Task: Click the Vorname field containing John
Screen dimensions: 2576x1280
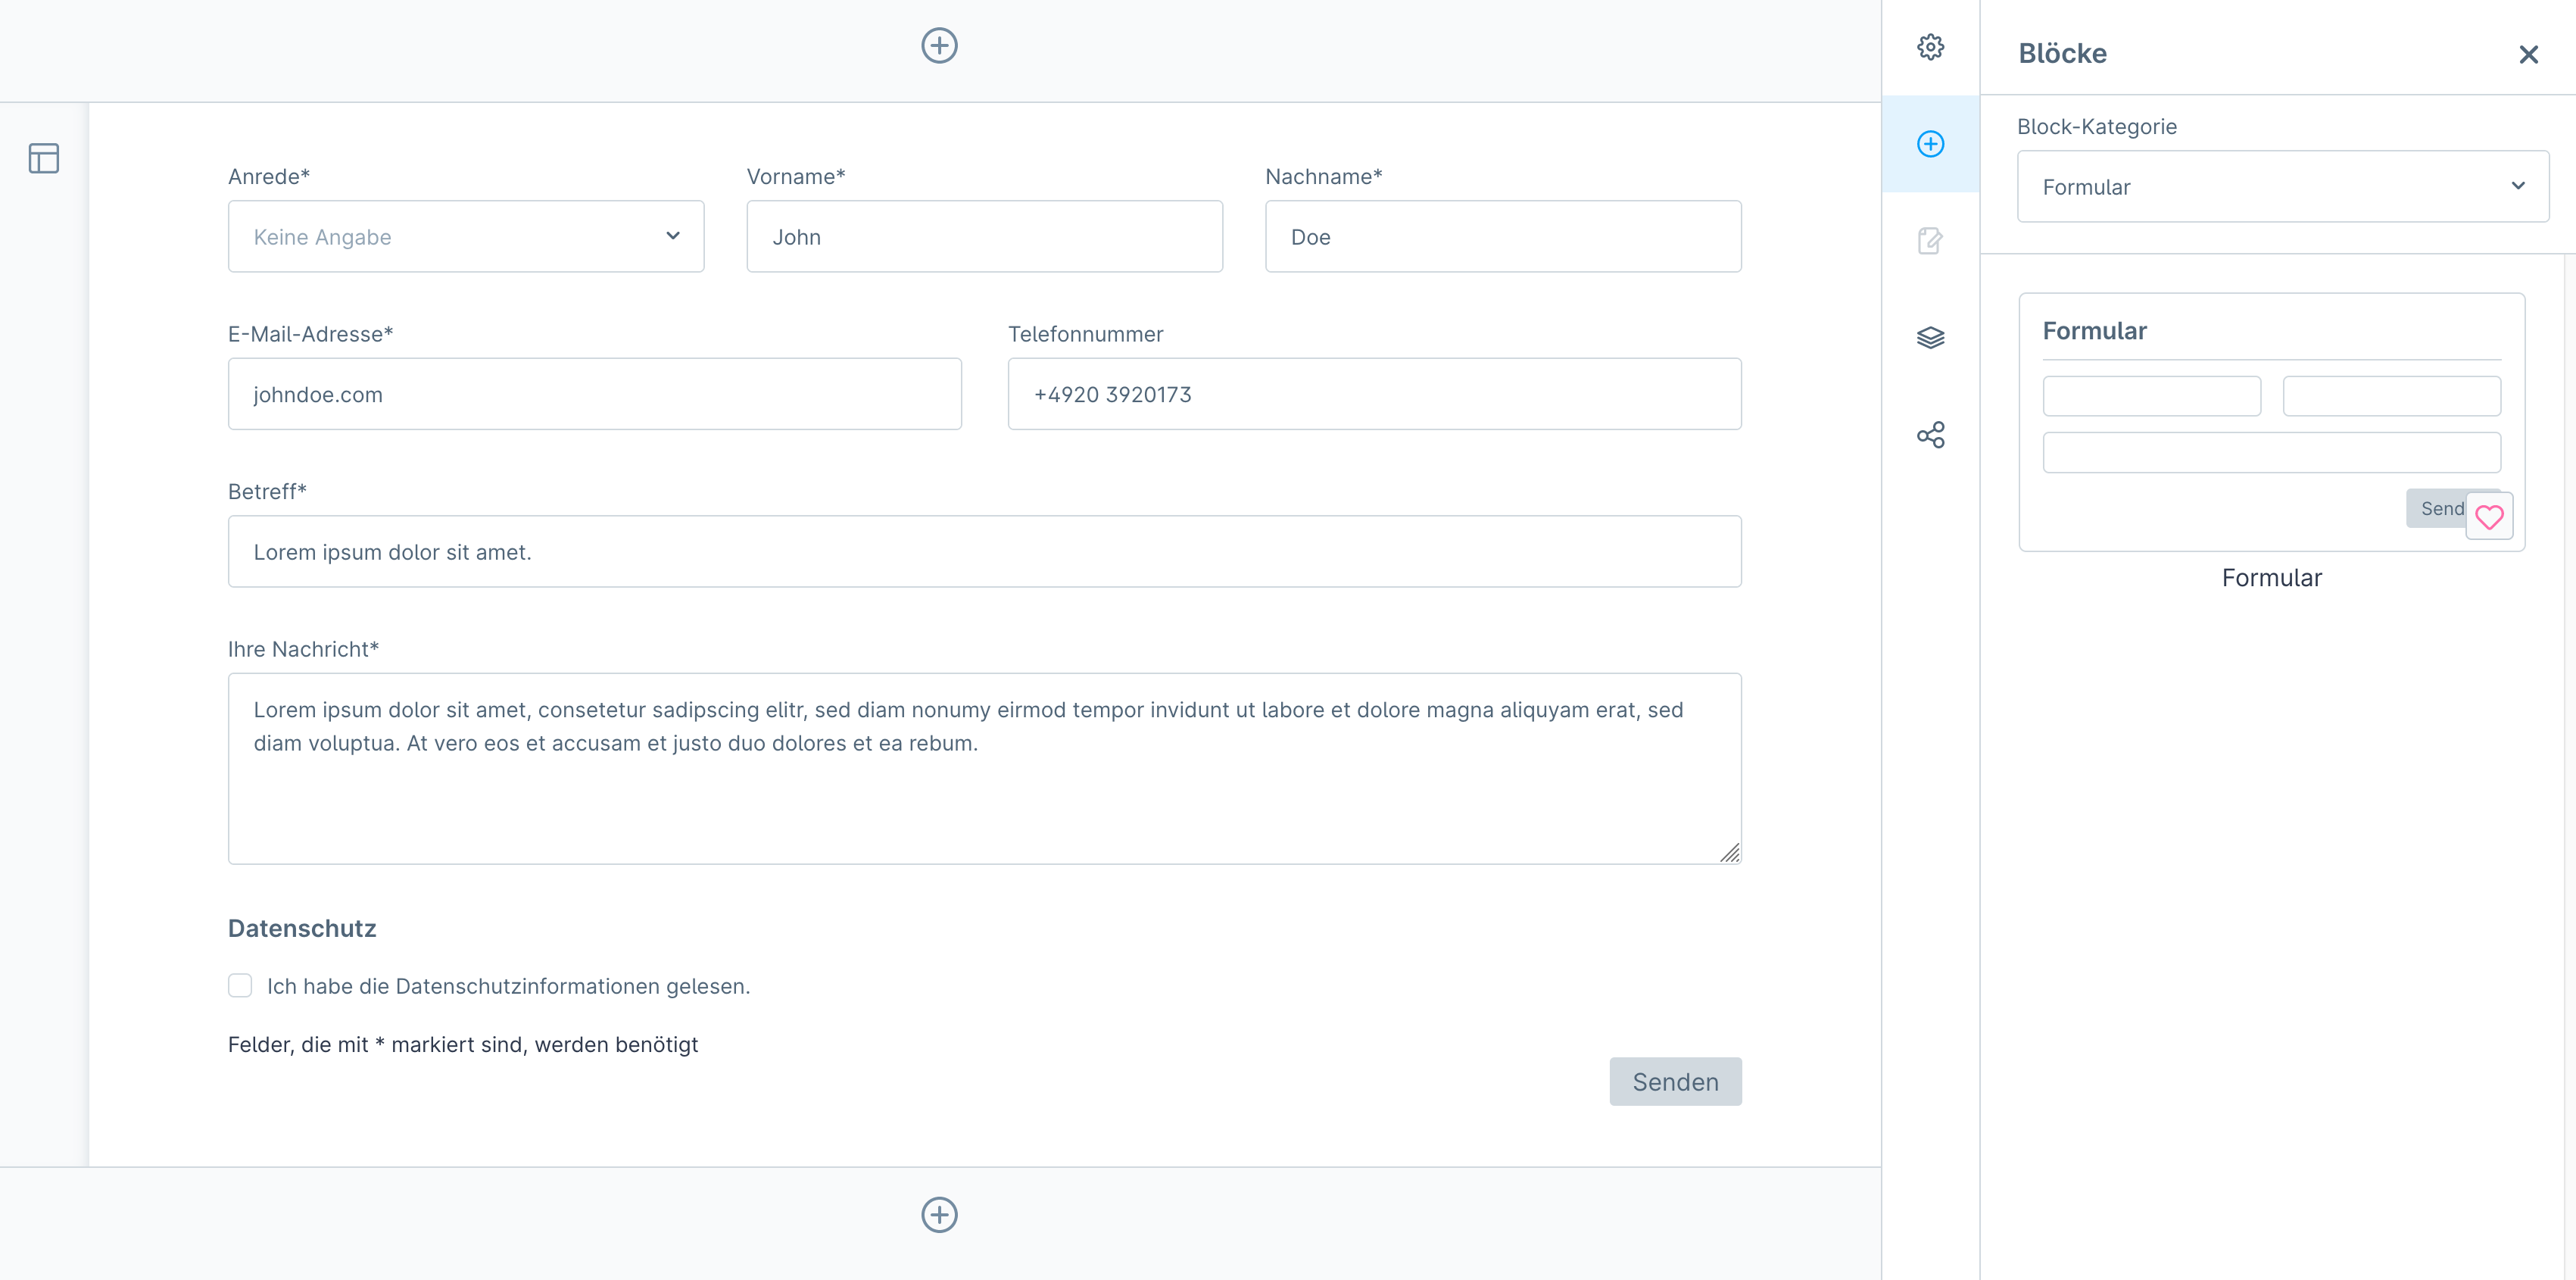Action: pos(984,237)
